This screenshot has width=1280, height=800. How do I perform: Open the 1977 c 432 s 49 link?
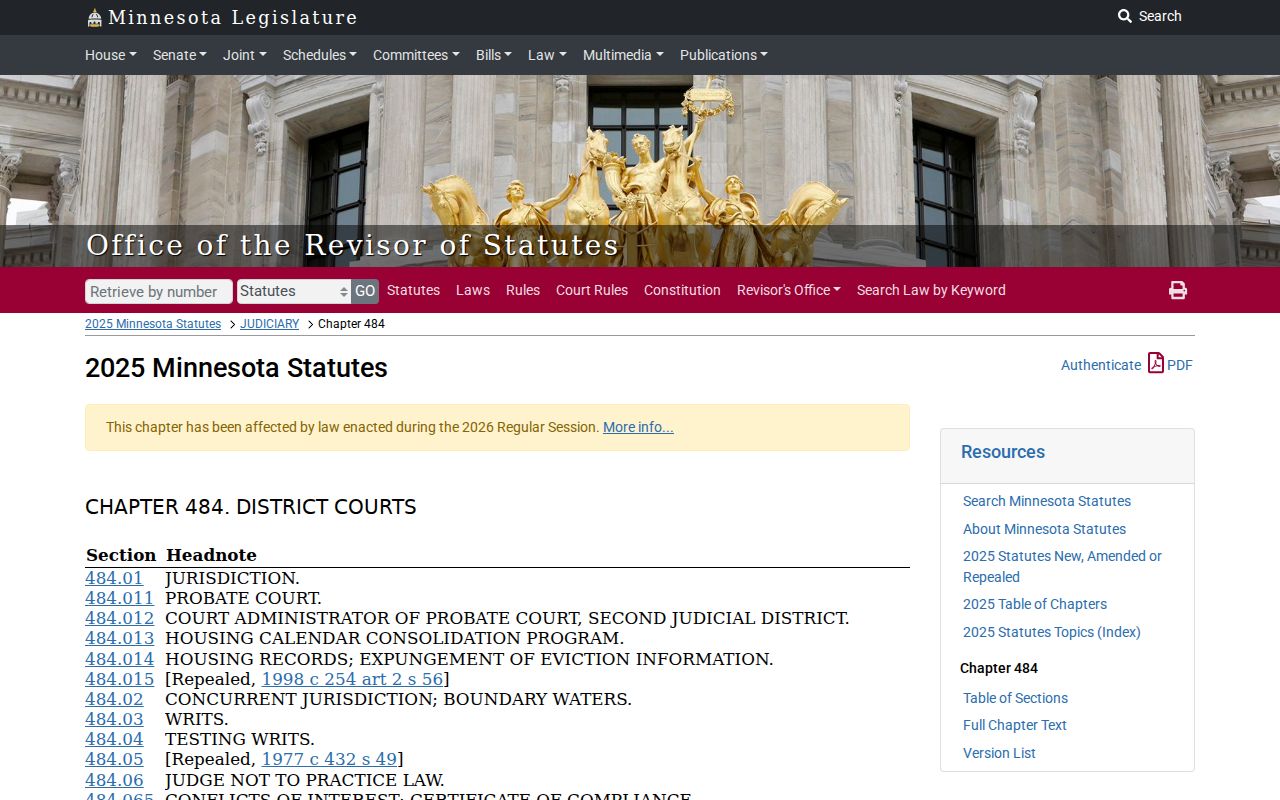[329, 760]
